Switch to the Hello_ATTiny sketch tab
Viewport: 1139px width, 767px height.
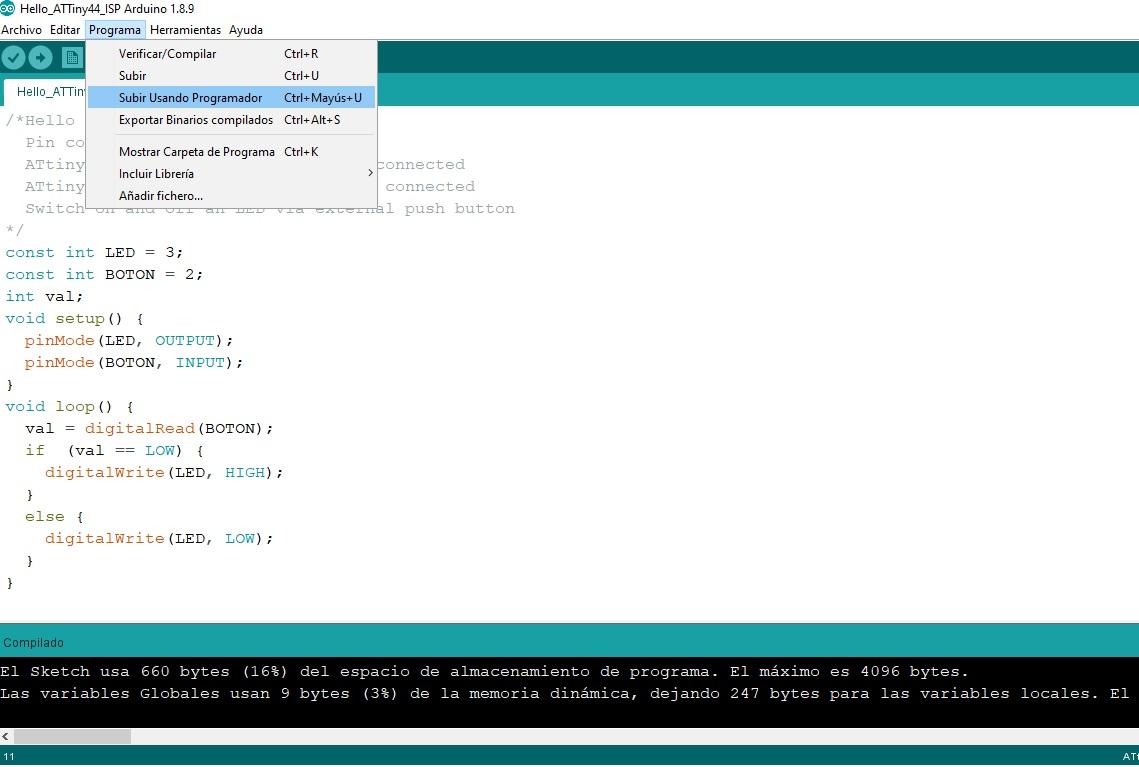[48, 92]
